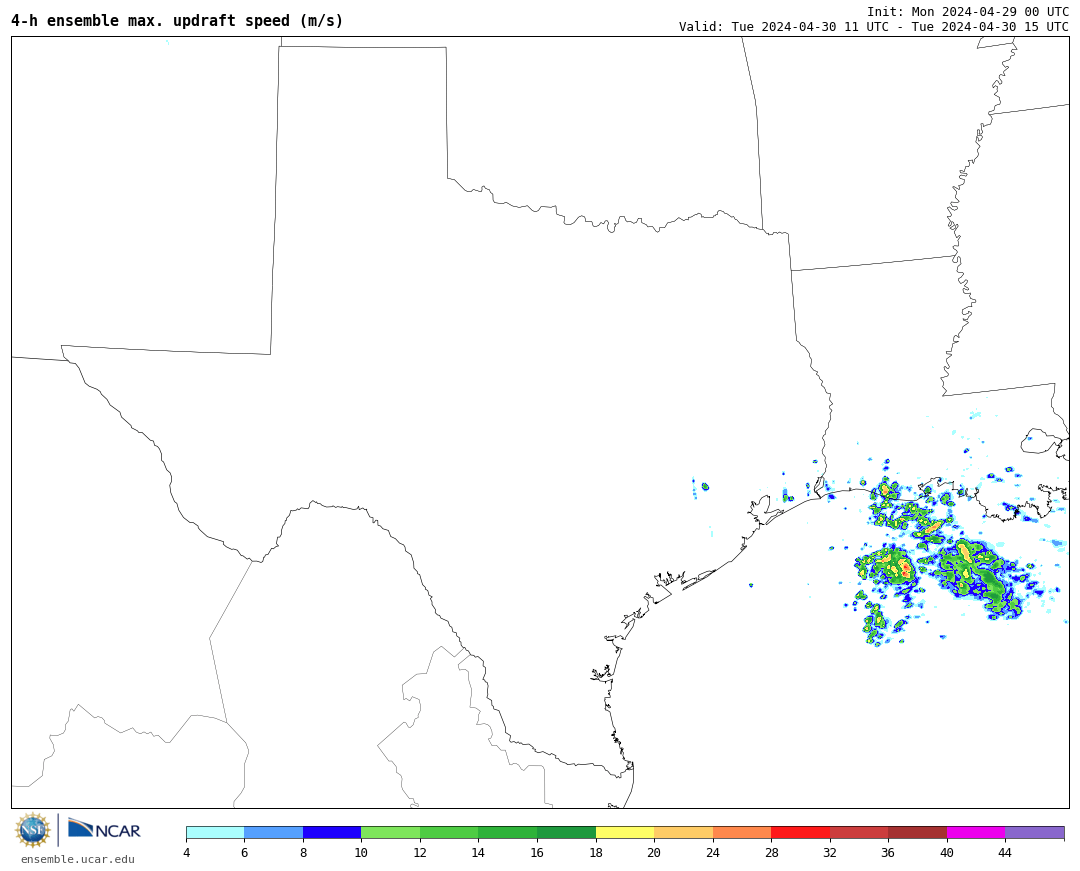
Task: Click colorbar tick label 44
Action: tap(1006, 852)
